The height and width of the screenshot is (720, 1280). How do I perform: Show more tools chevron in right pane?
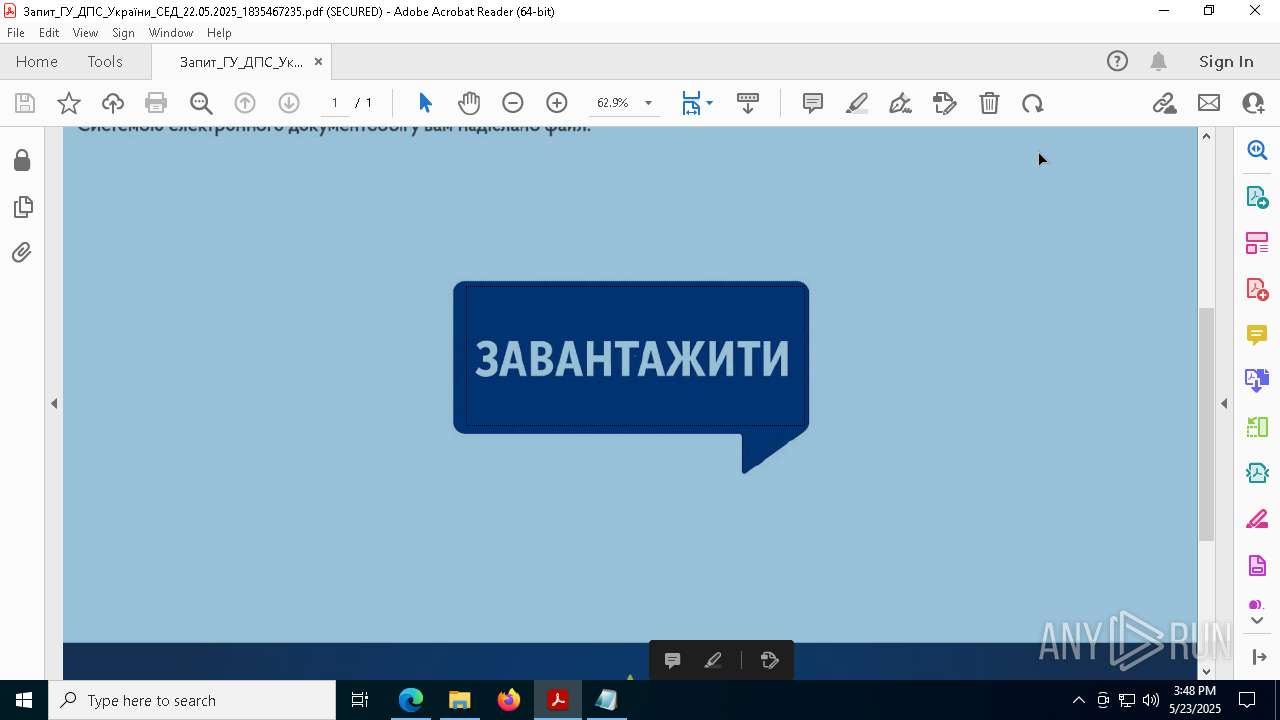click(x=1257, y=621)
